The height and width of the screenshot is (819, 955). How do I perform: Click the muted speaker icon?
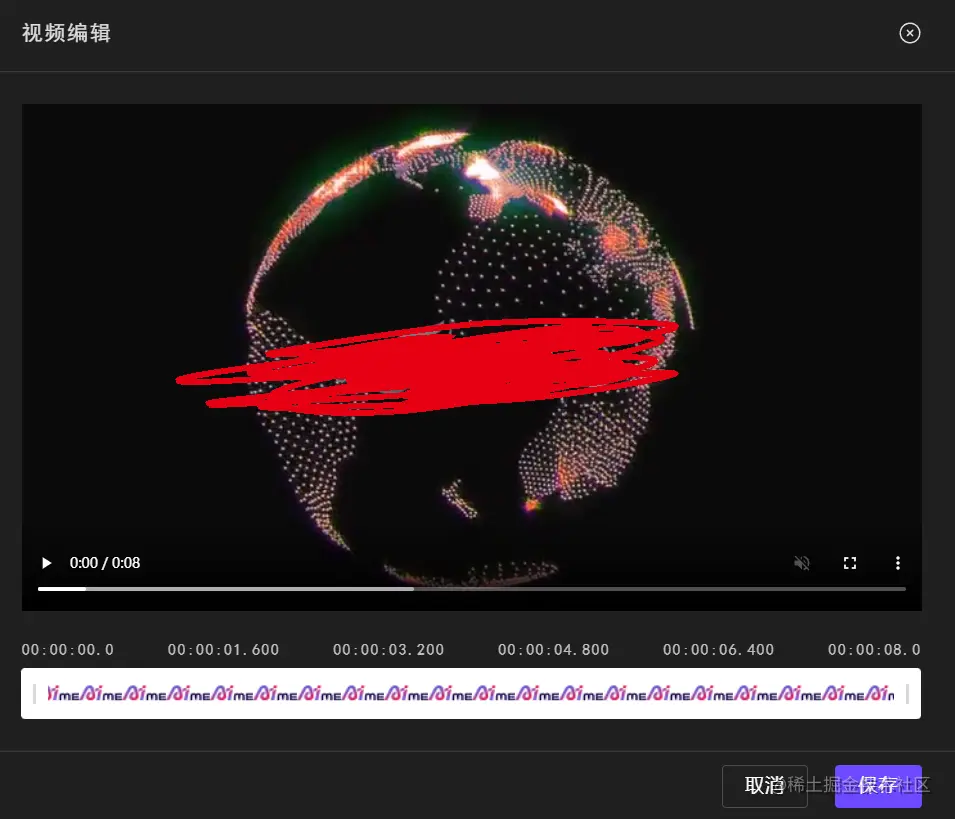(x=801, y=562)
